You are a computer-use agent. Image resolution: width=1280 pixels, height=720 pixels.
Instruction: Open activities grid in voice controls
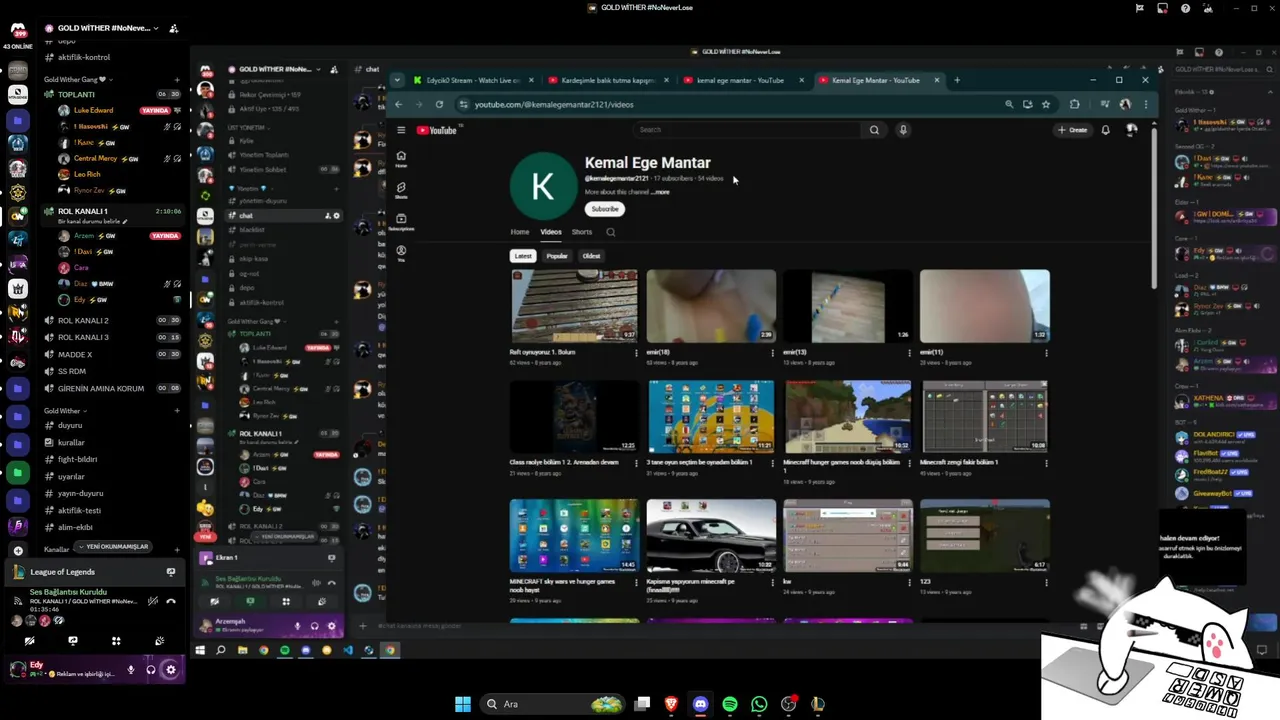coord(116,640)
